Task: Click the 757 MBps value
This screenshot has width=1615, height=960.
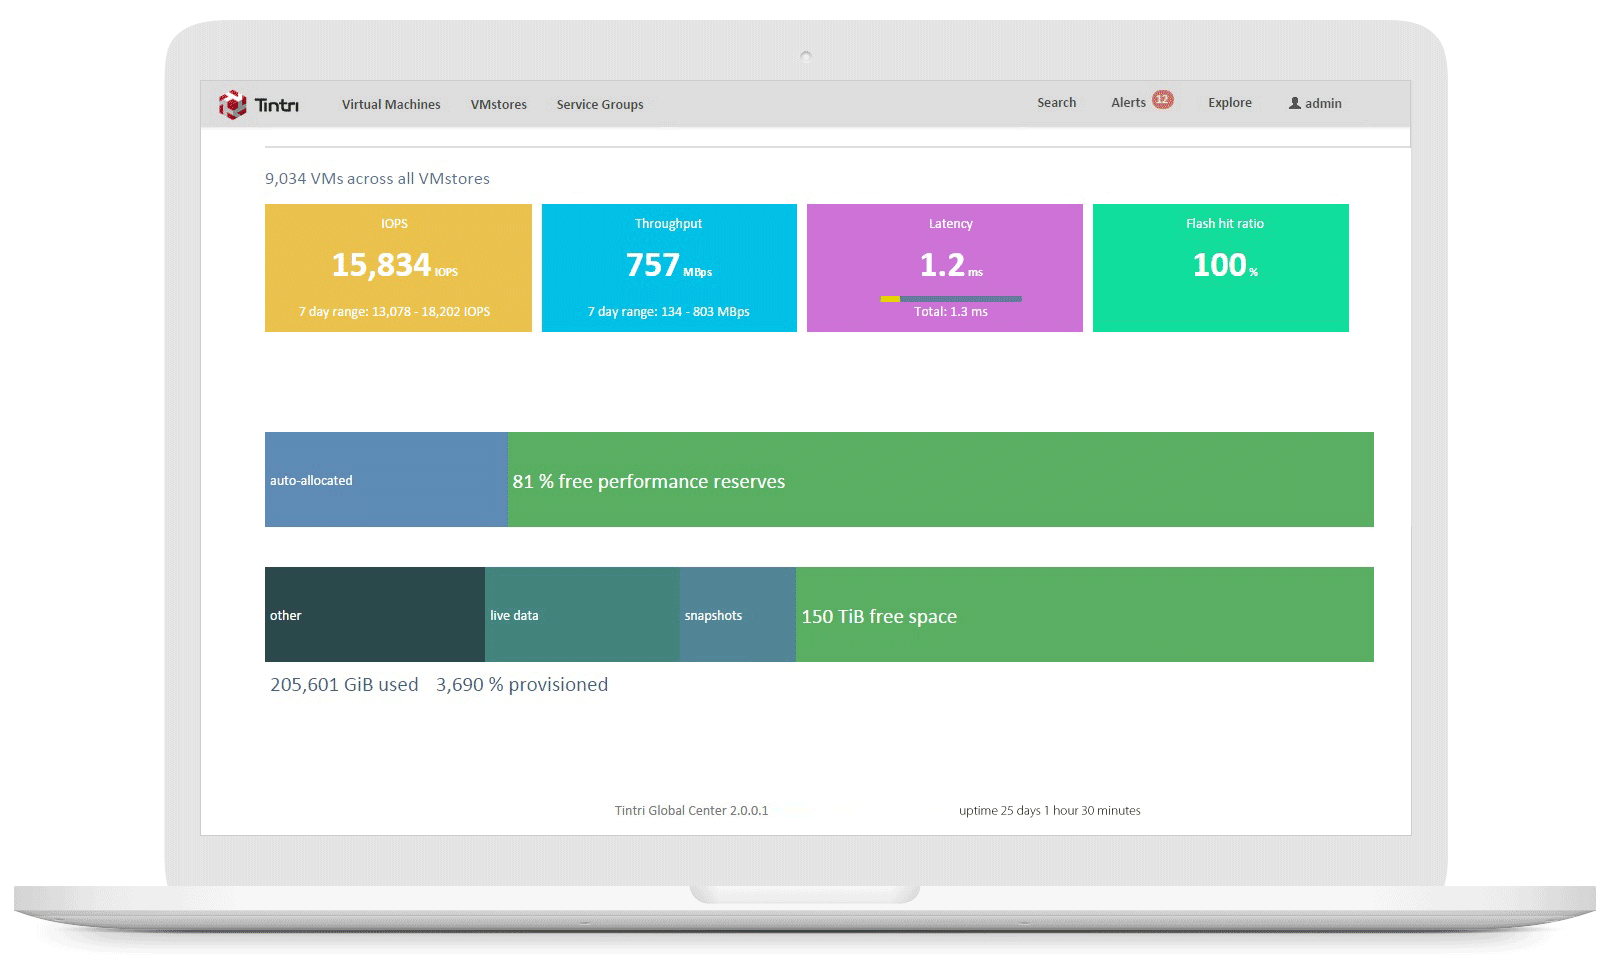Action: 669,265
